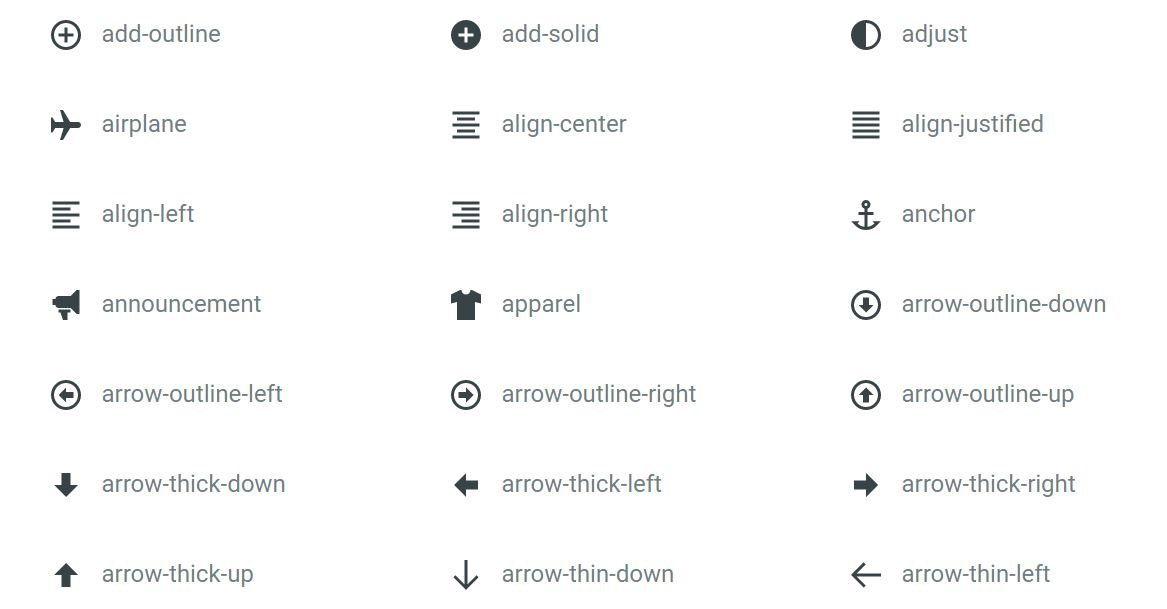Viewport: 1167px width, 609px height.
Task: Click the adjust half-circle icon
Action: tap(866, 35)
